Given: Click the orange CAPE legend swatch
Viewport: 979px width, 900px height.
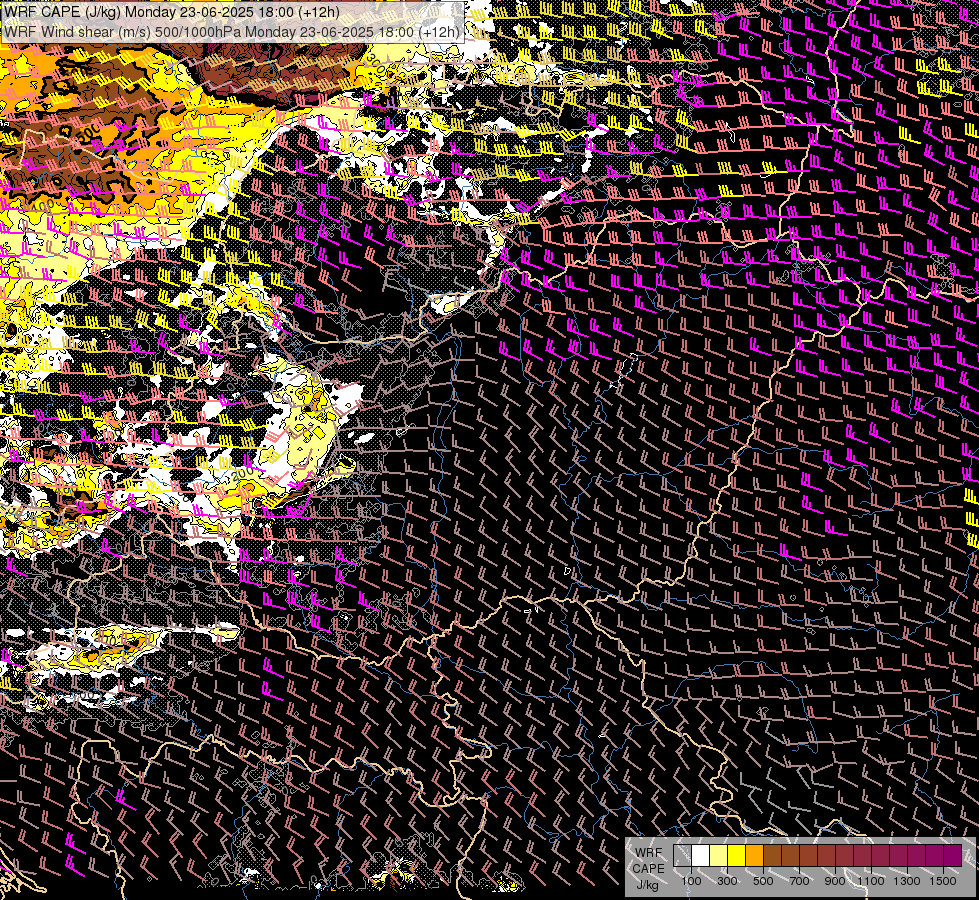Looking at the screenshot, I should [754, 856].
